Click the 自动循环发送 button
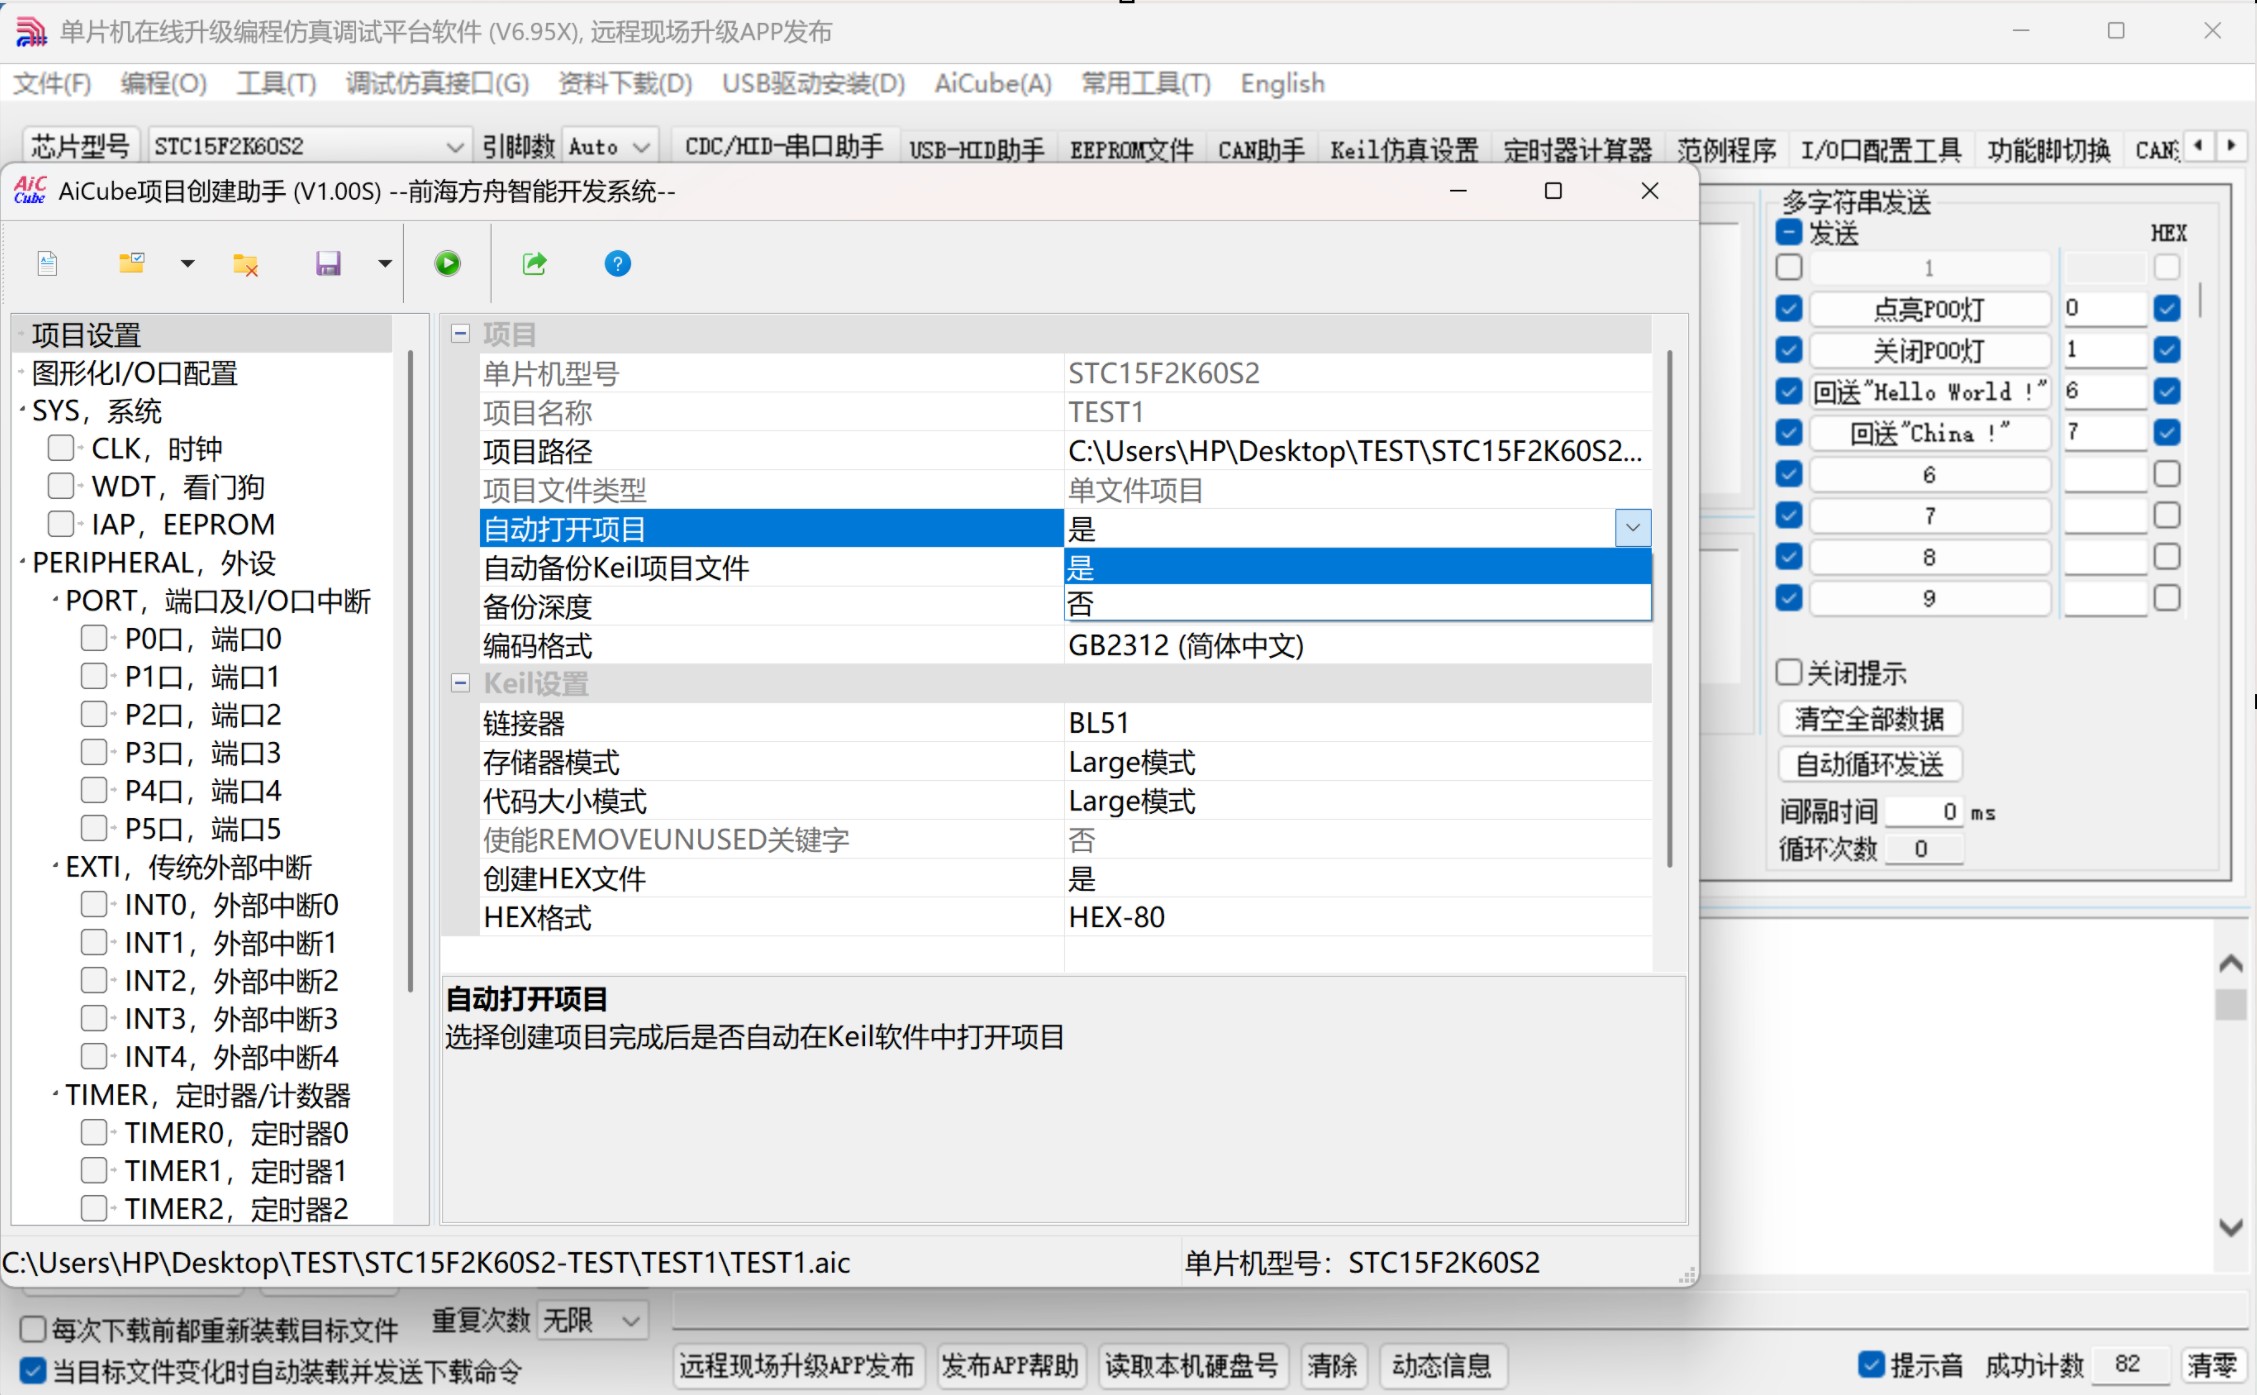2257x1395 pixels. click(1870, 764)
